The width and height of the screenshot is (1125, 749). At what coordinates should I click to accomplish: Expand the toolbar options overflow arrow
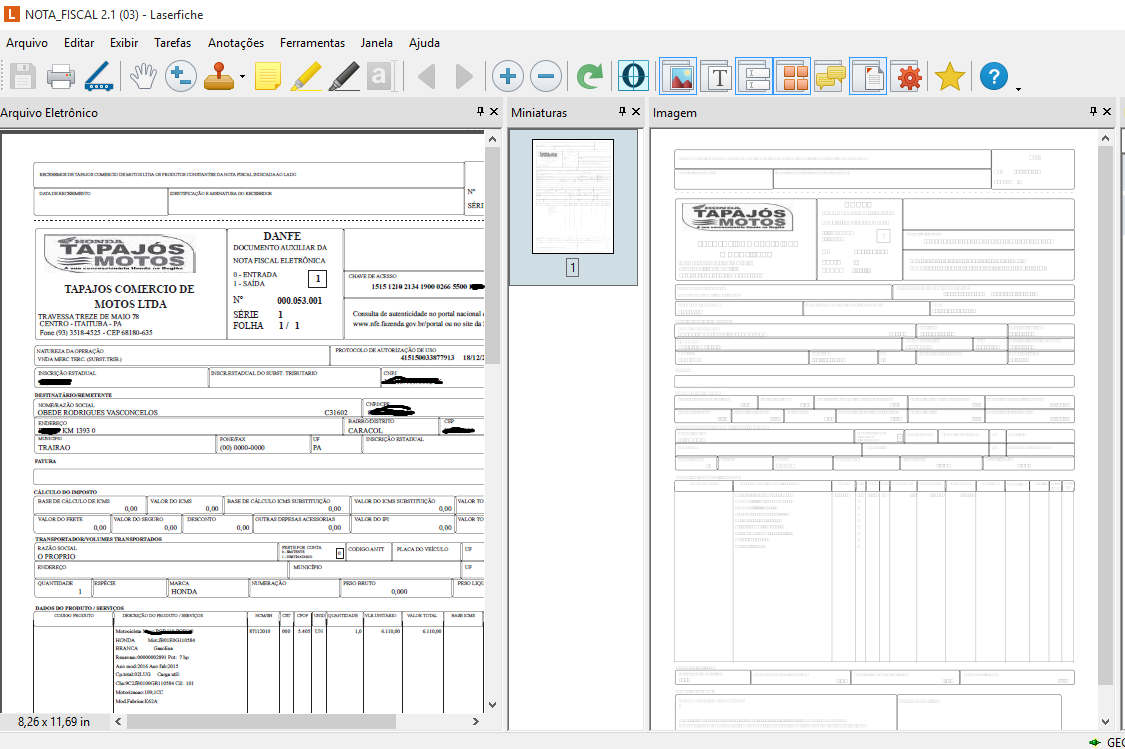(x=1018, y=88)
